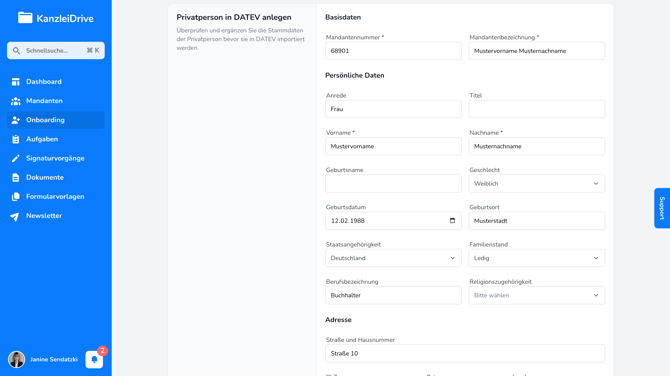This screenshot has width=670, height=376.
Task: Go to Mandanten section
Action: 56,101
